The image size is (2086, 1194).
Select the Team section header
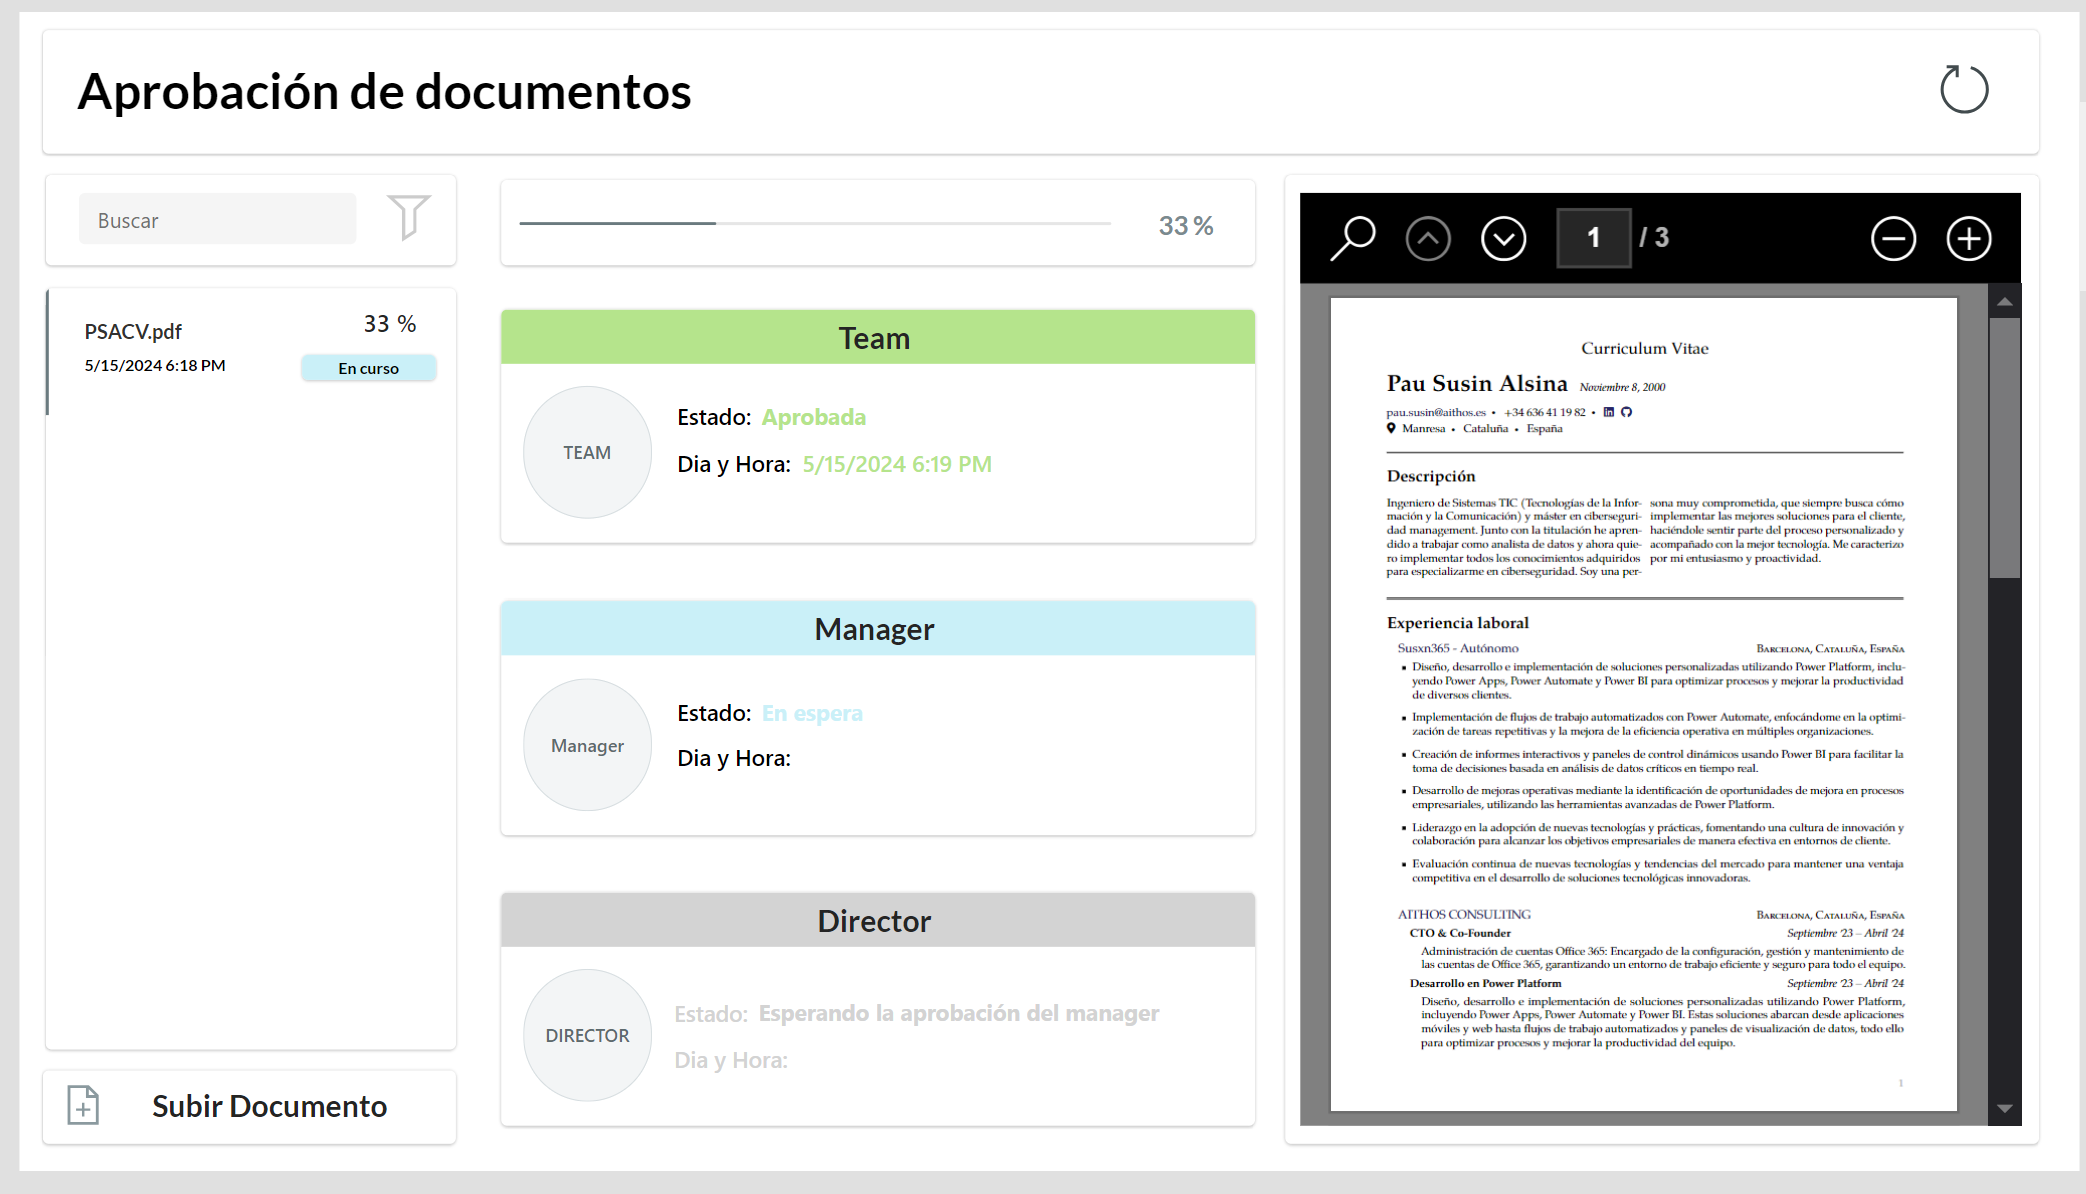(x=877, y=338)
